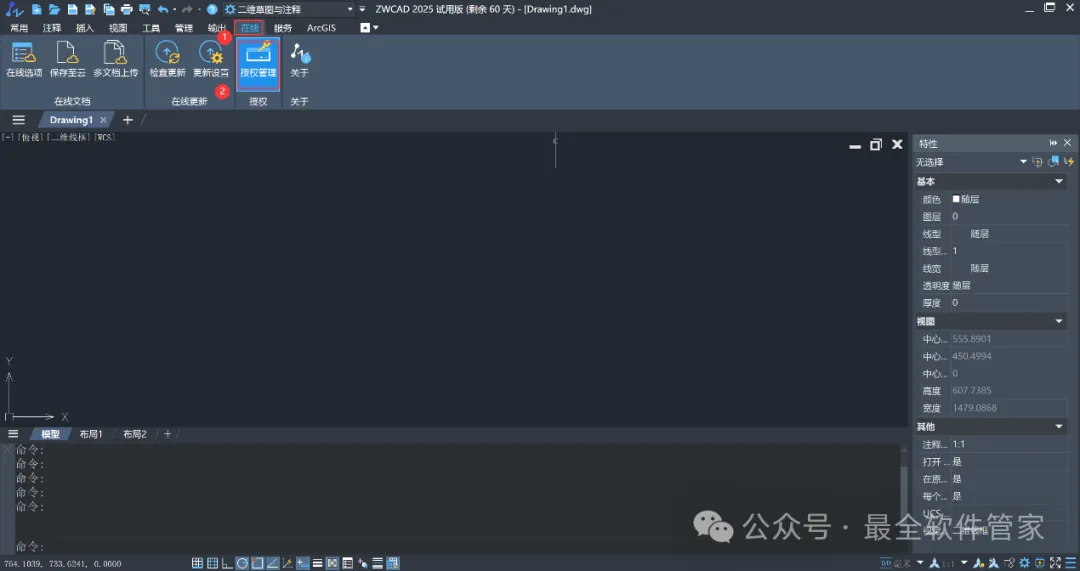Close the Drawing1 tab with its x
Screen dimensions: 1080x571
coord(103,120)
